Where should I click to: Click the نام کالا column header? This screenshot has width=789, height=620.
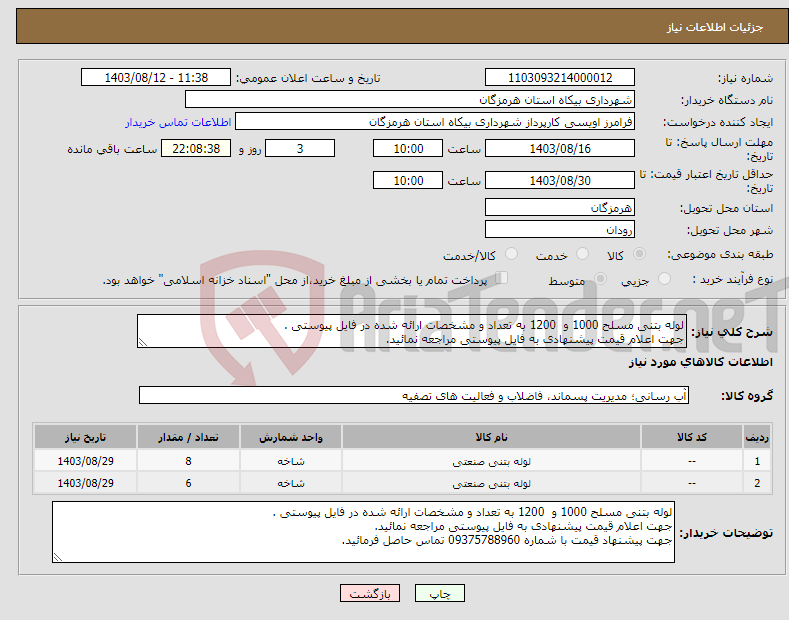[x=491, y=437]
